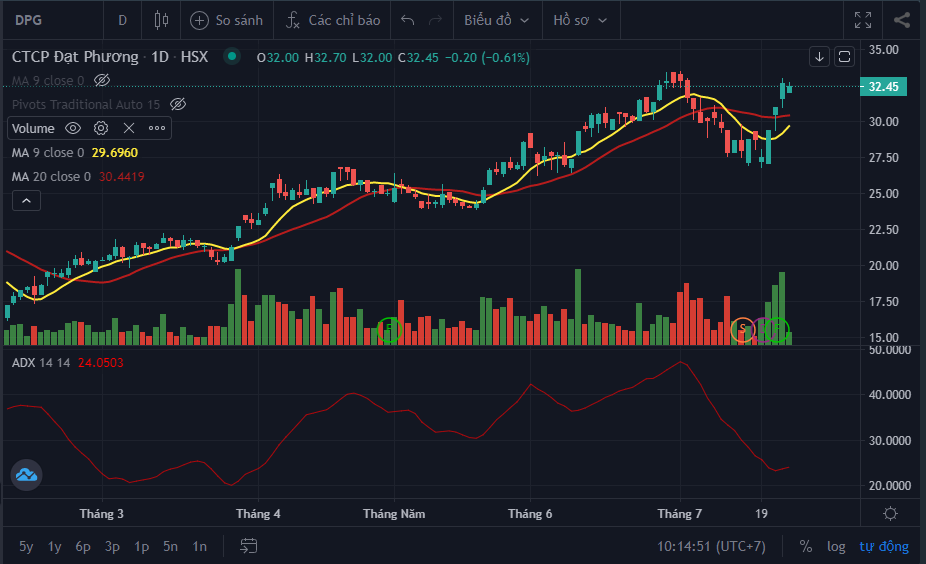The image size is (926, 564).
Task: Unhide the Pivots Traditional indicator
Action: (178, 104)
